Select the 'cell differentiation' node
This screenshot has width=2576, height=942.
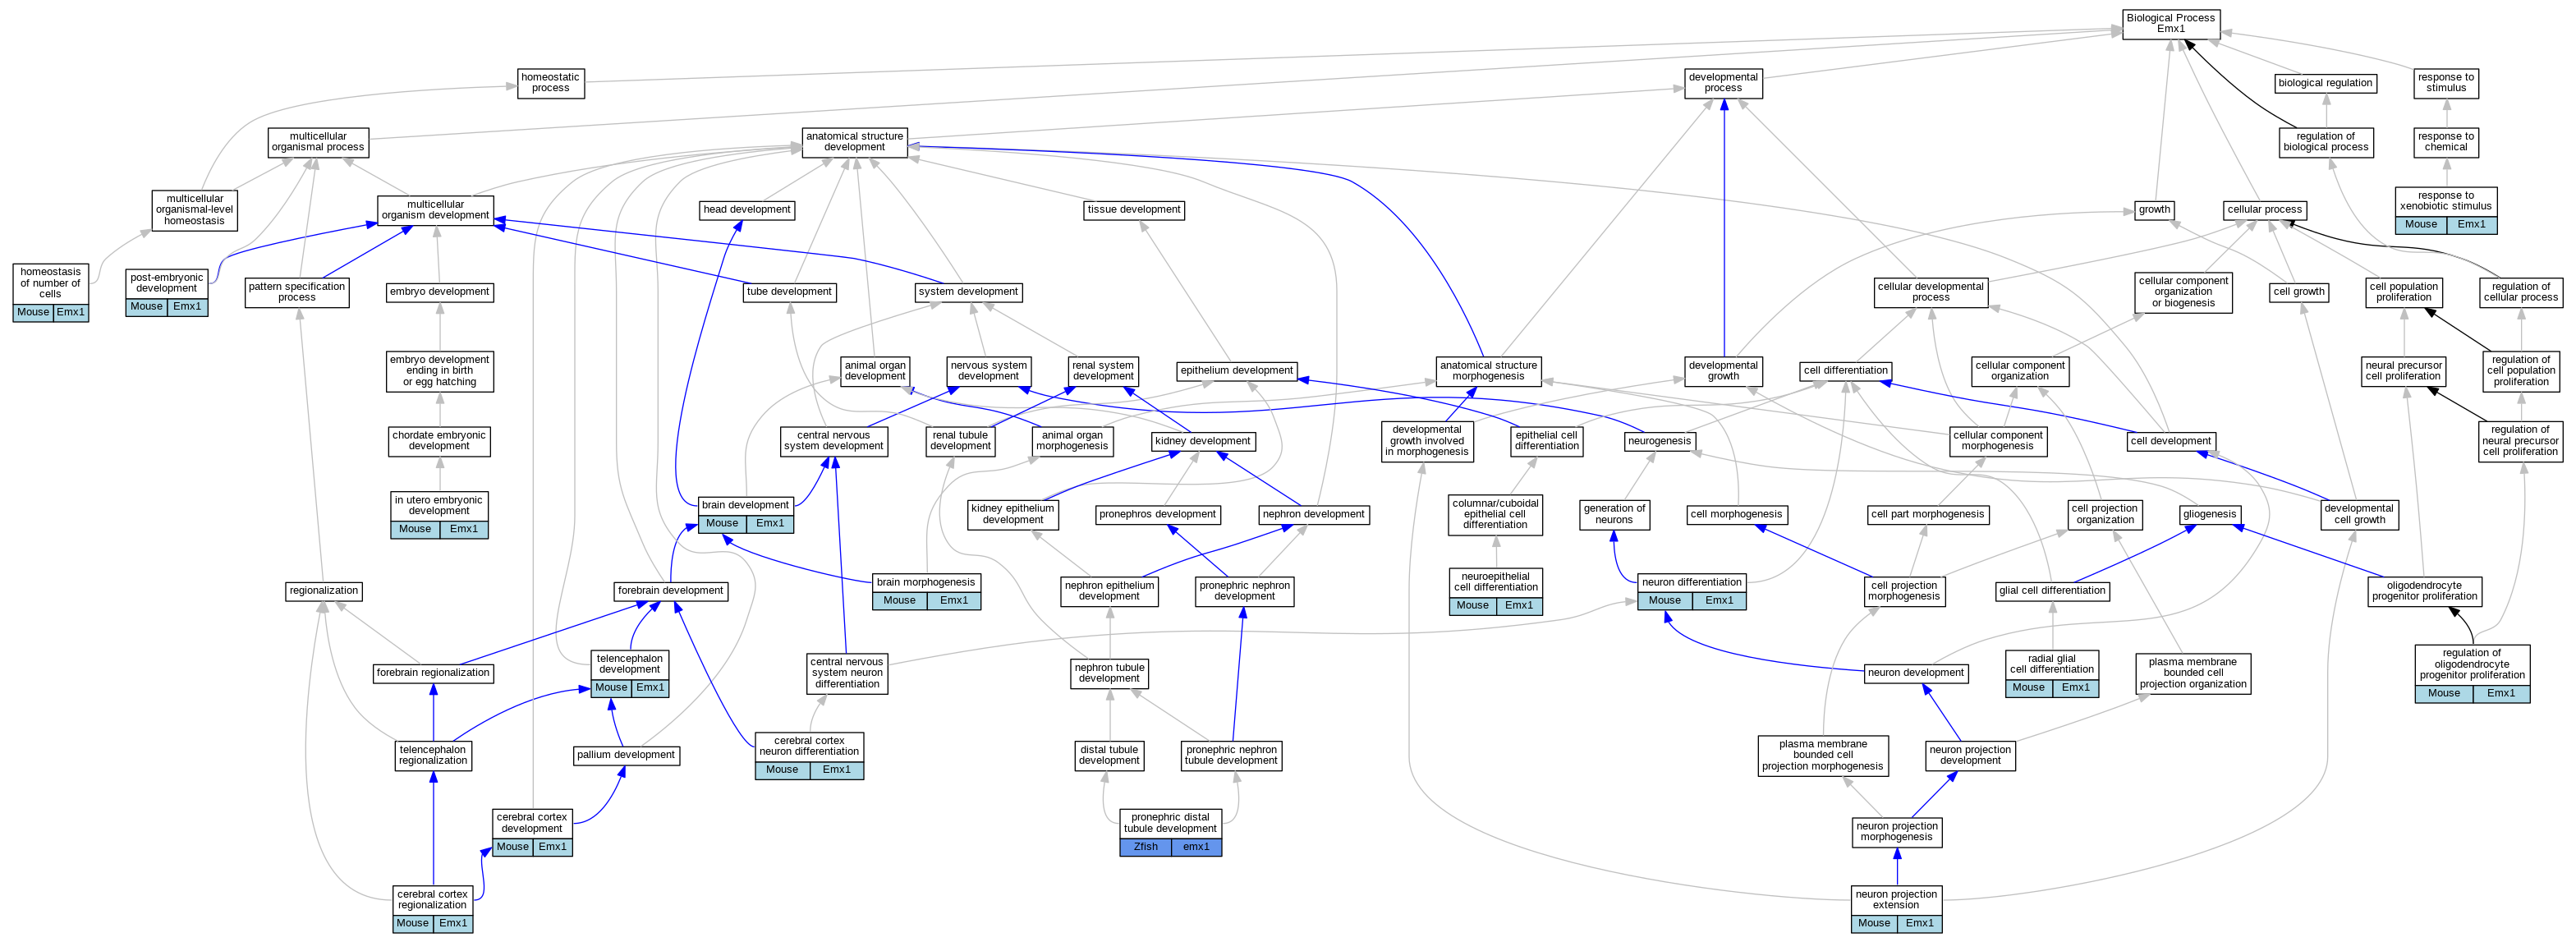tap(1846, 371)
